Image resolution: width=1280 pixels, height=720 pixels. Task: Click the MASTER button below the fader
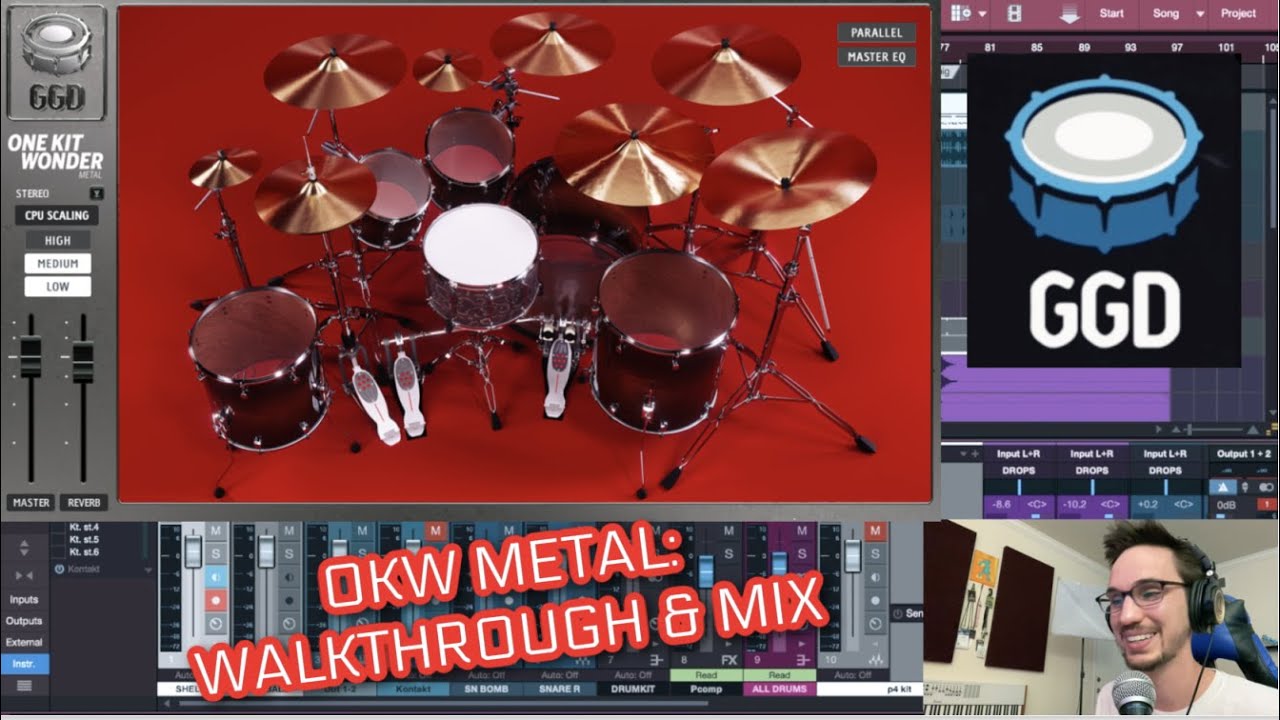[x=31, y=503]
